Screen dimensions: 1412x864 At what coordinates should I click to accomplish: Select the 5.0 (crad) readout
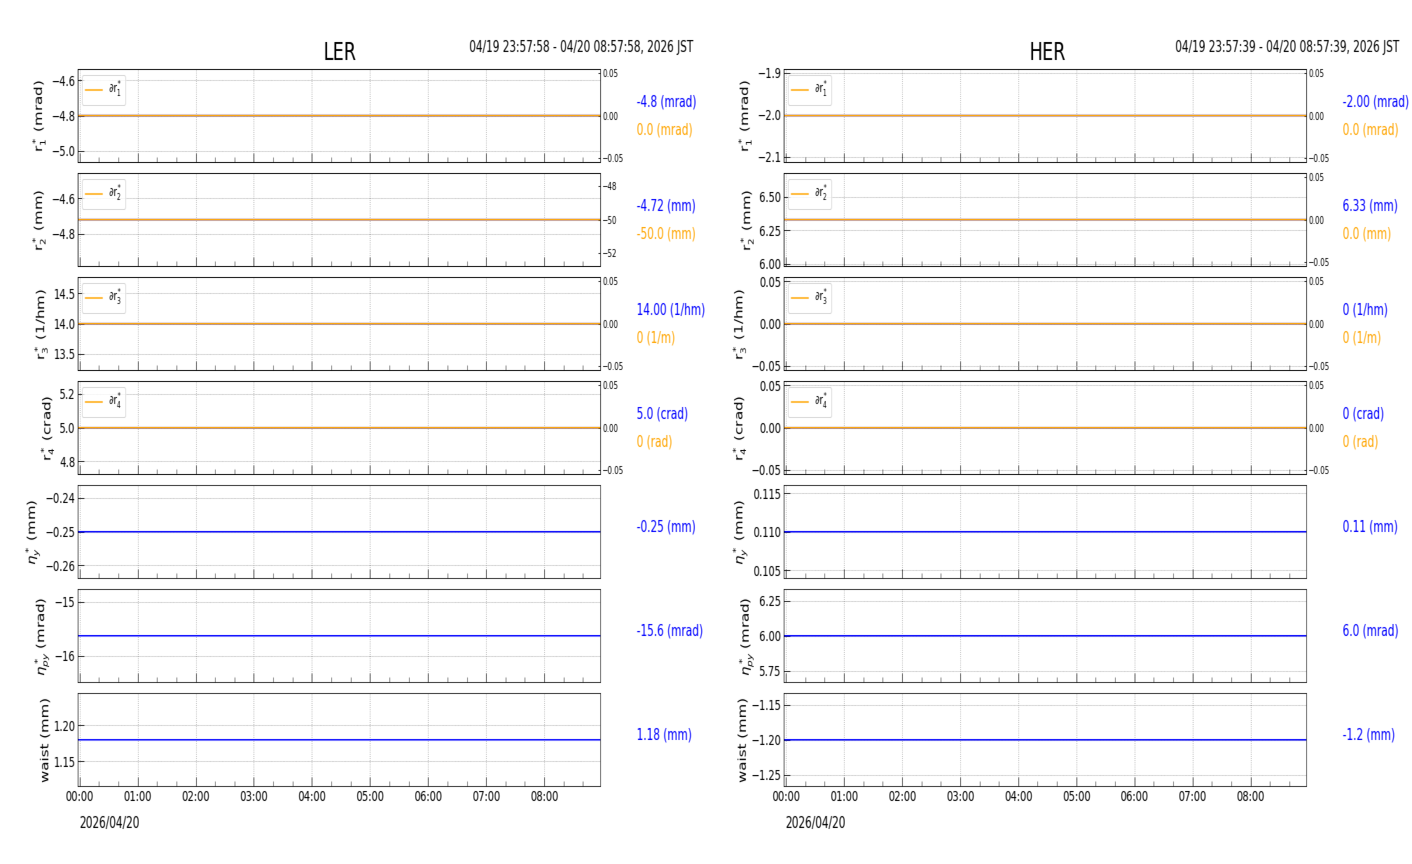[x=662, y=414]
